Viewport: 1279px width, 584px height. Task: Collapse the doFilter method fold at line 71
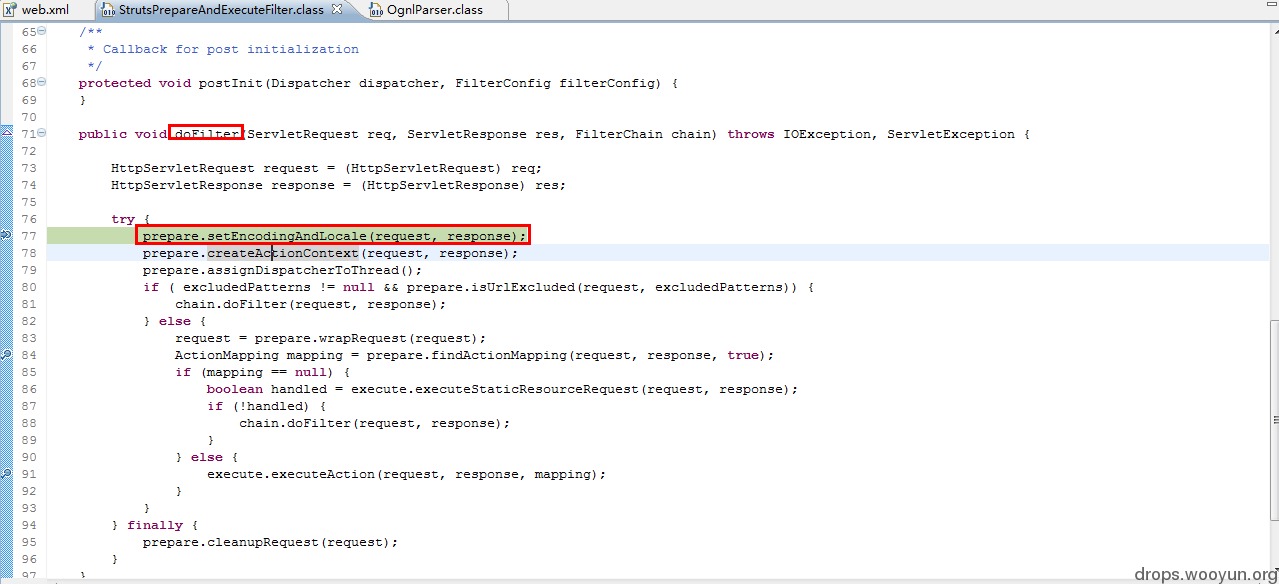[x=42, y=134]
